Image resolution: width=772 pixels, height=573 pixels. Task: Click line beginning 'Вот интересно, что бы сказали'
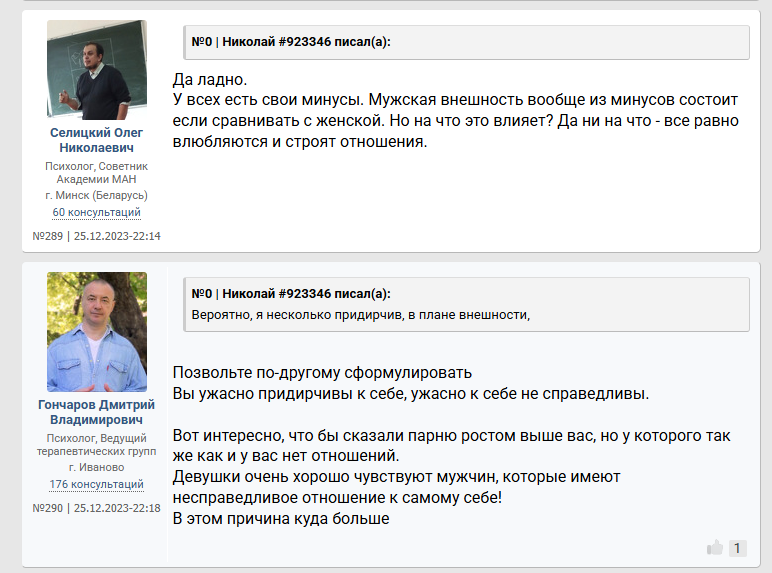coord(451,436)
